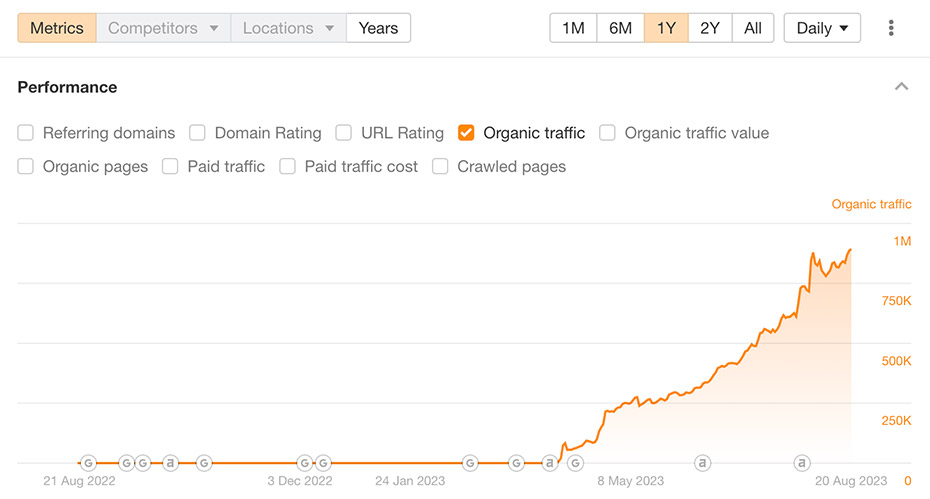The image size is (930, 499).
Task: Set time range to 6M
Action: point(620,28)
